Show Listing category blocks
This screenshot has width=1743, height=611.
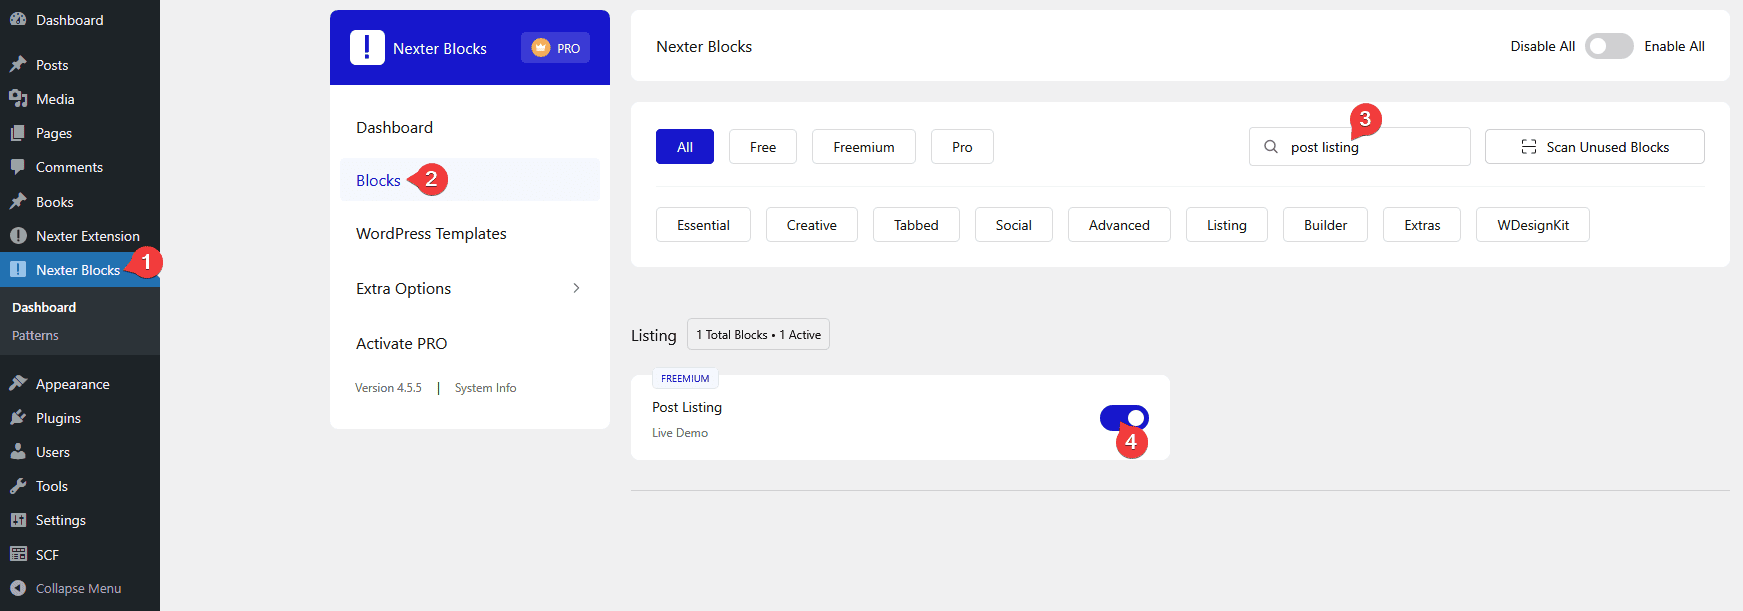click(1227, 225)
